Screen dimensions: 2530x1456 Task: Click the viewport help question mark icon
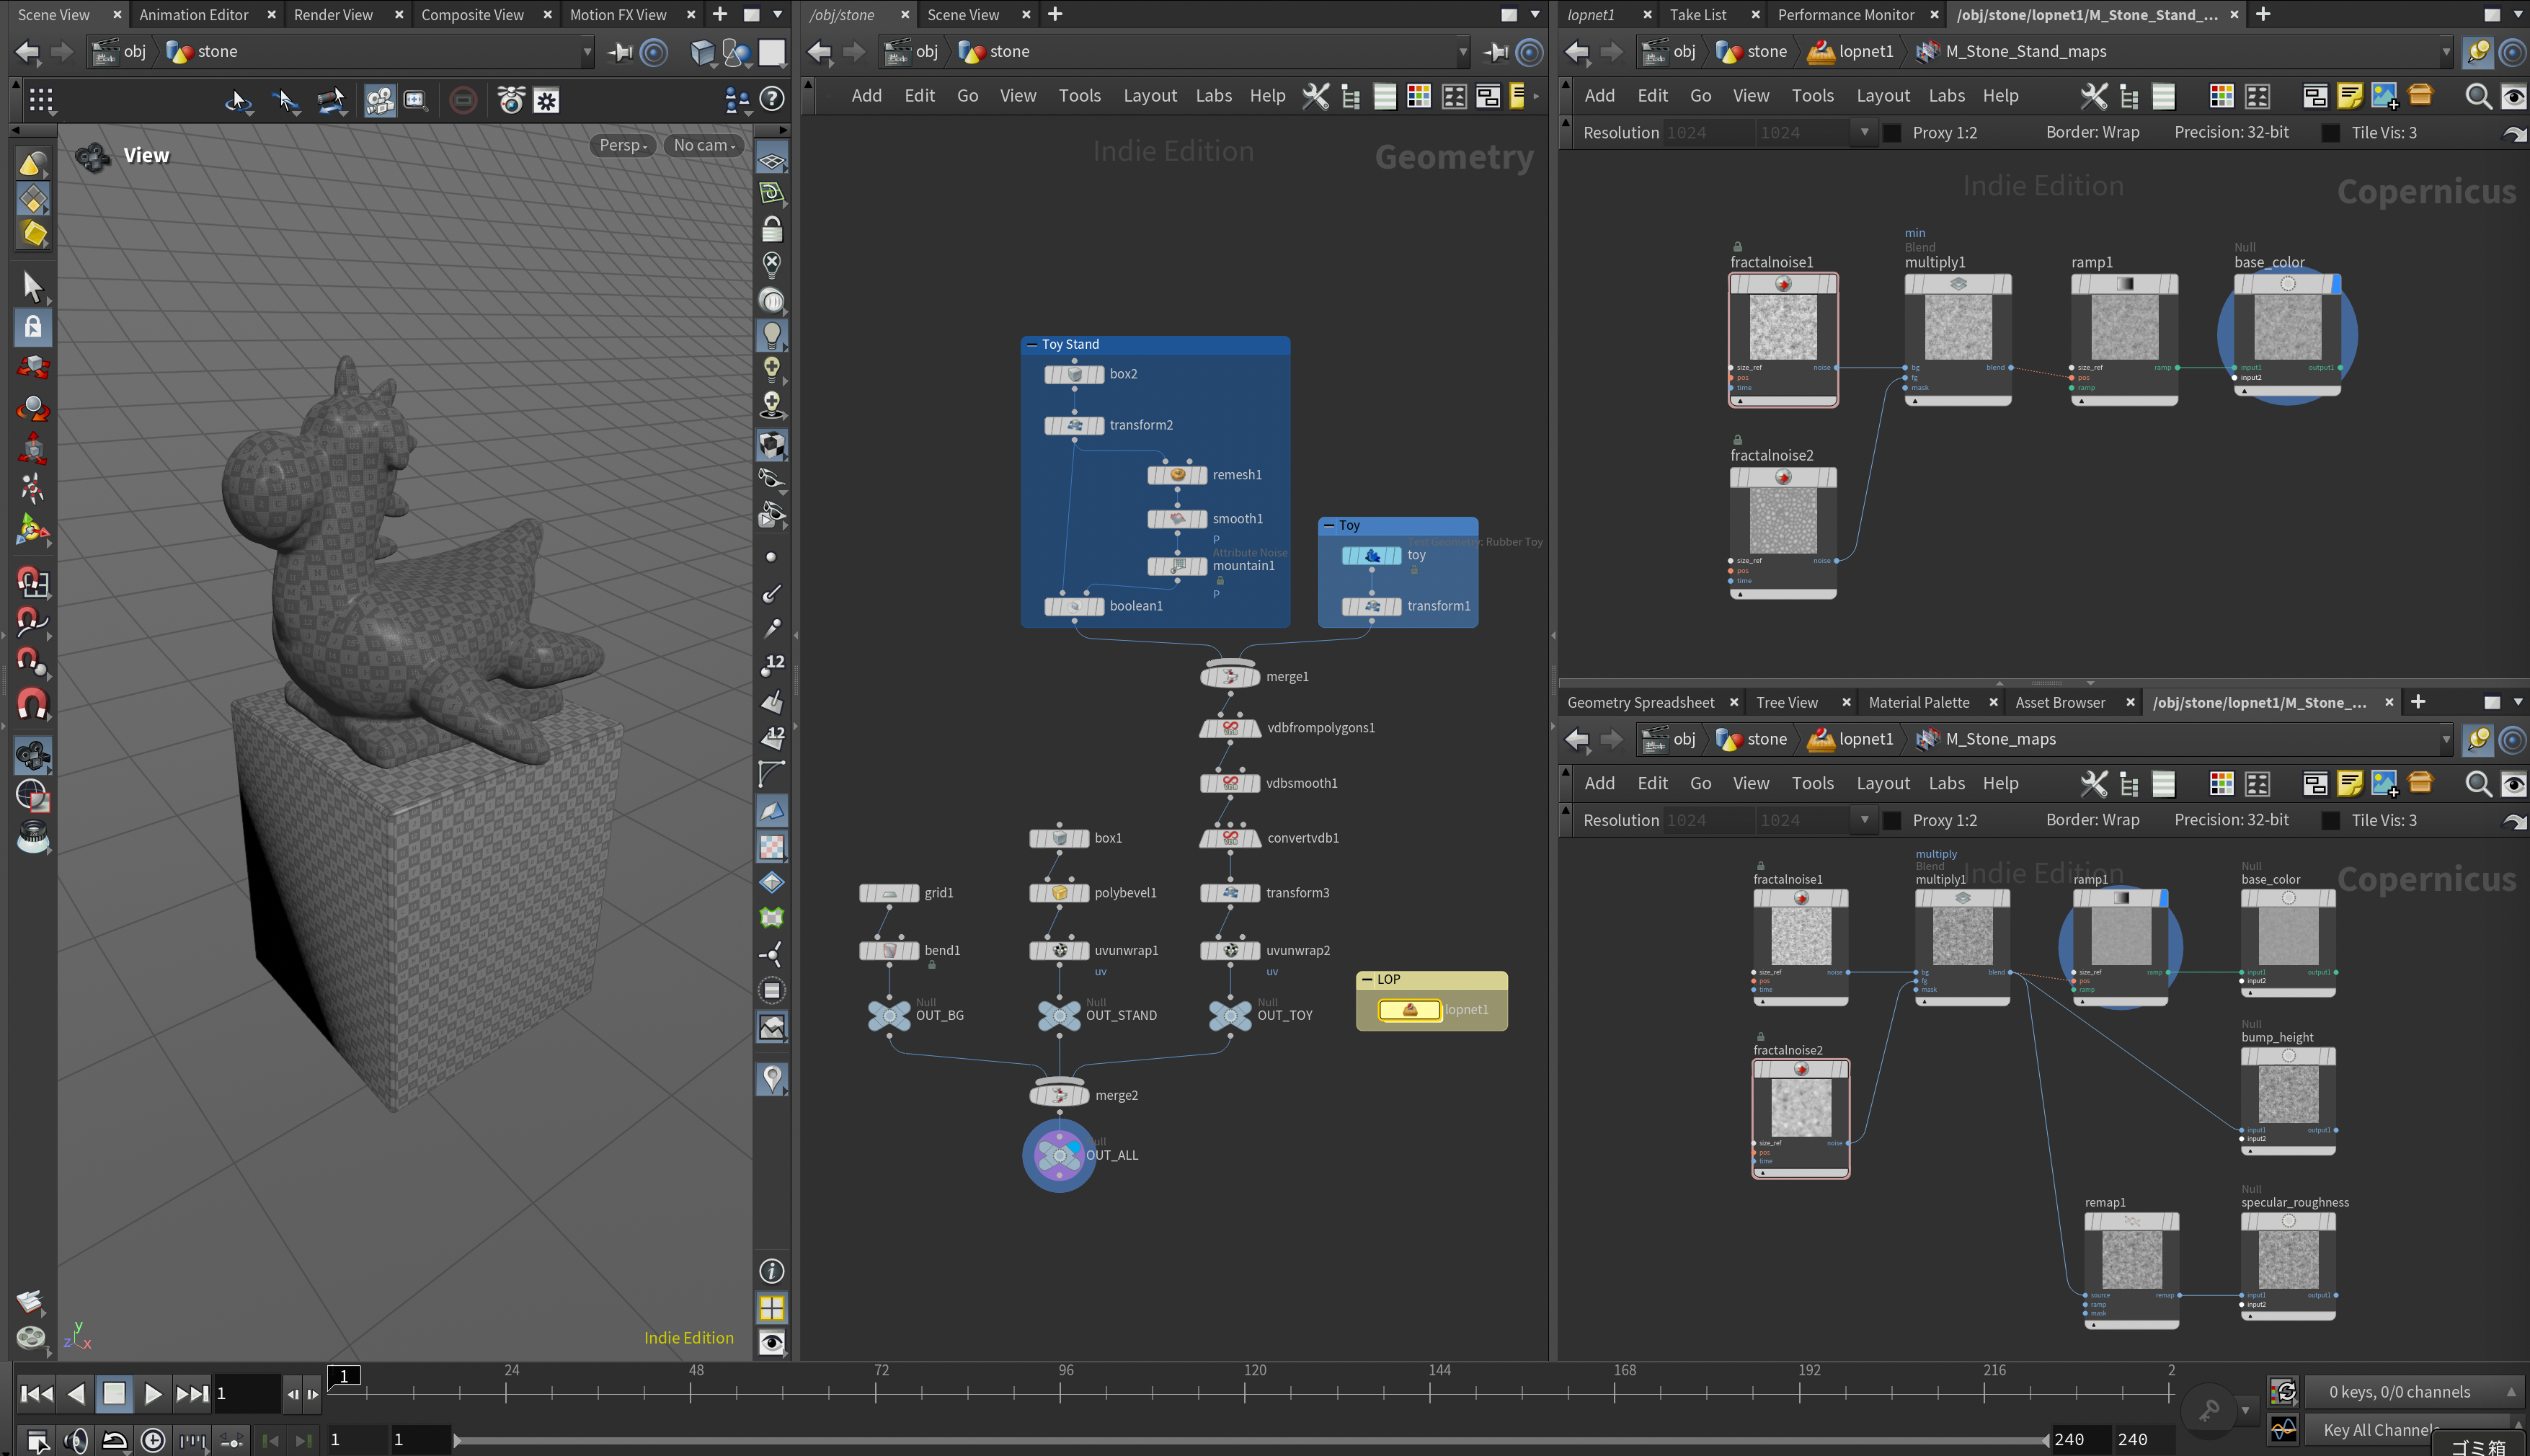tap(771, 99)
